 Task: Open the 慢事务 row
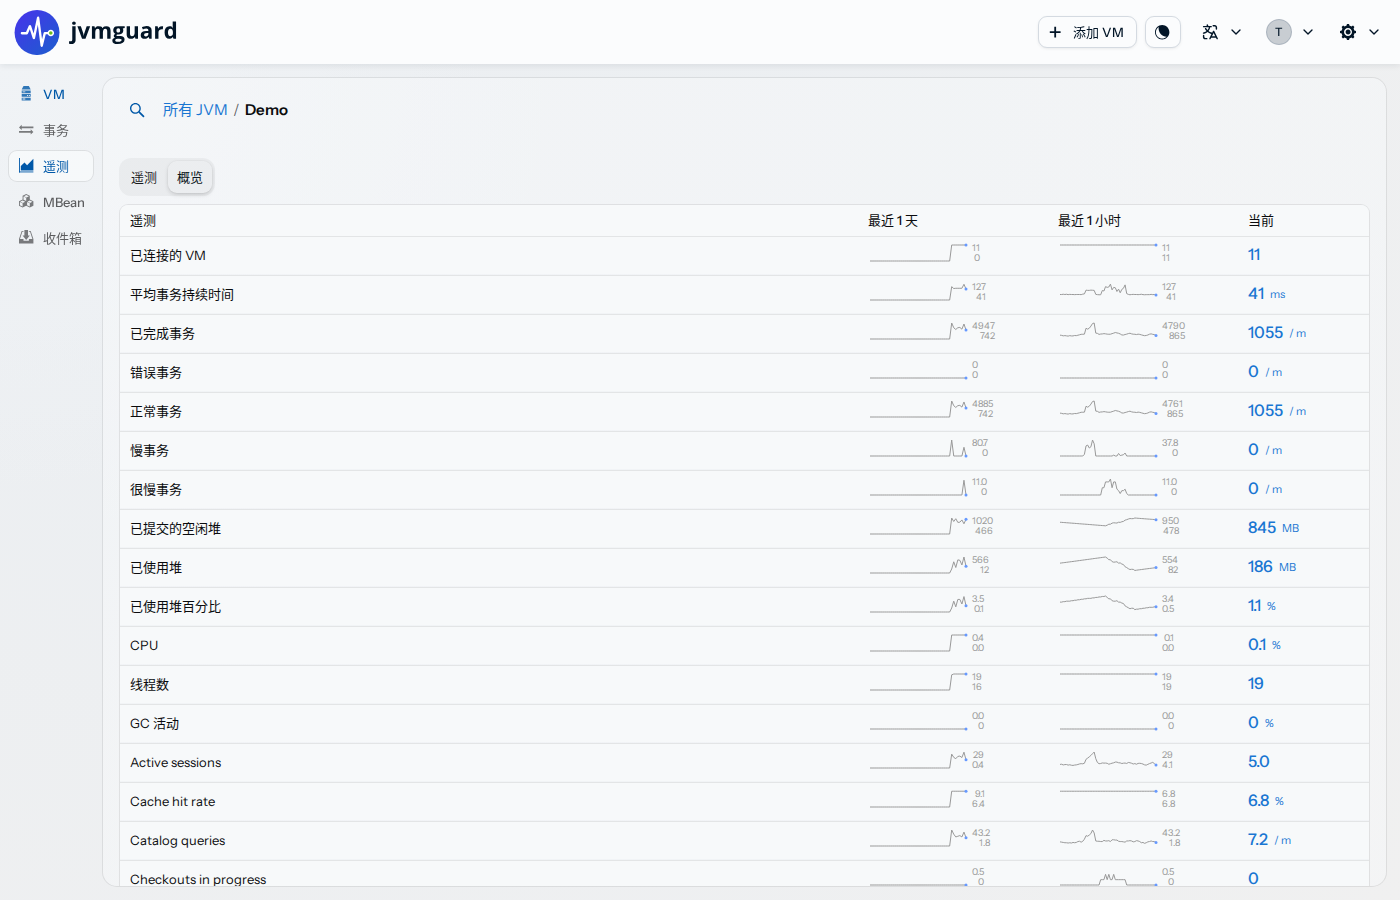click(745, 451)
